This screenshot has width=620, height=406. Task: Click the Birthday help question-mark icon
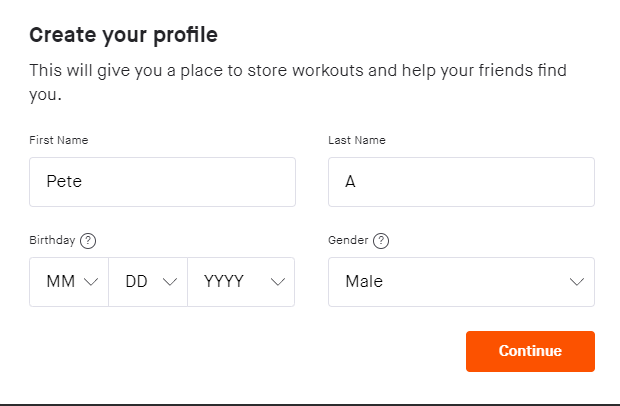click(x=88, y=241)
